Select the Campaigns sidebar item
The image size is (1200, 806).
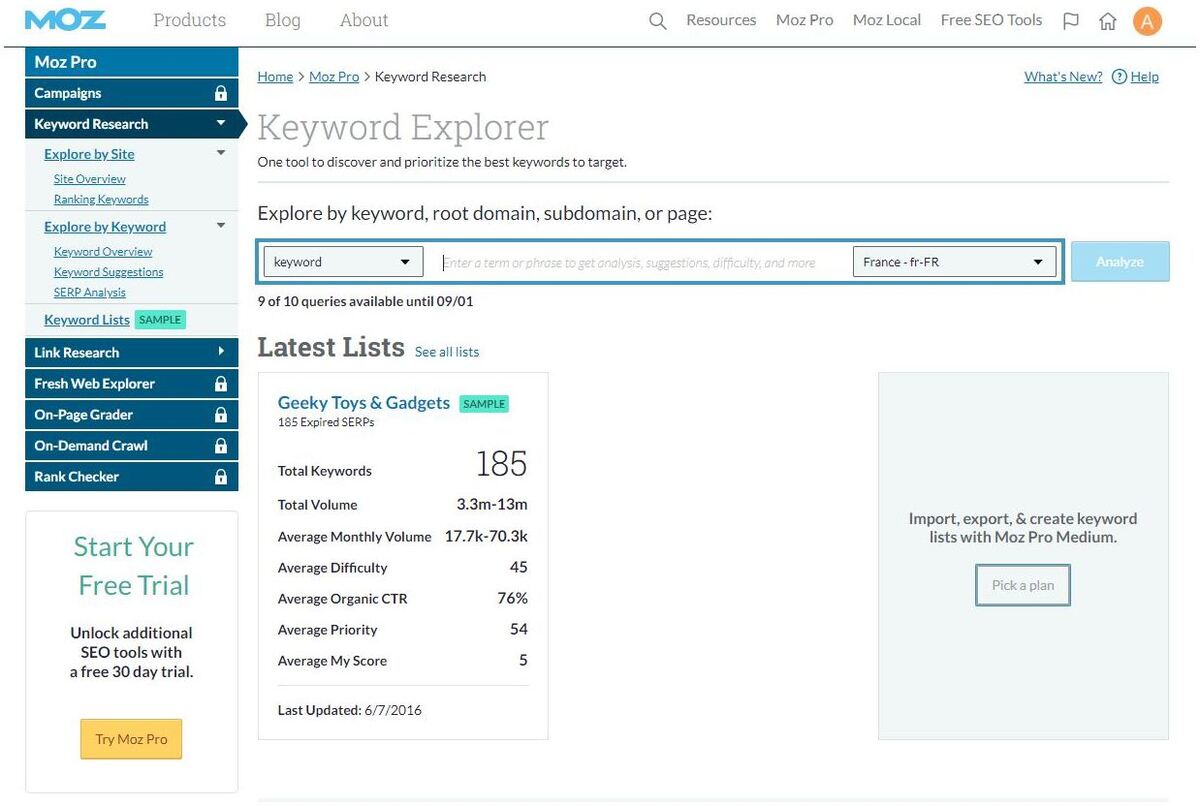(x=131, y=93)
